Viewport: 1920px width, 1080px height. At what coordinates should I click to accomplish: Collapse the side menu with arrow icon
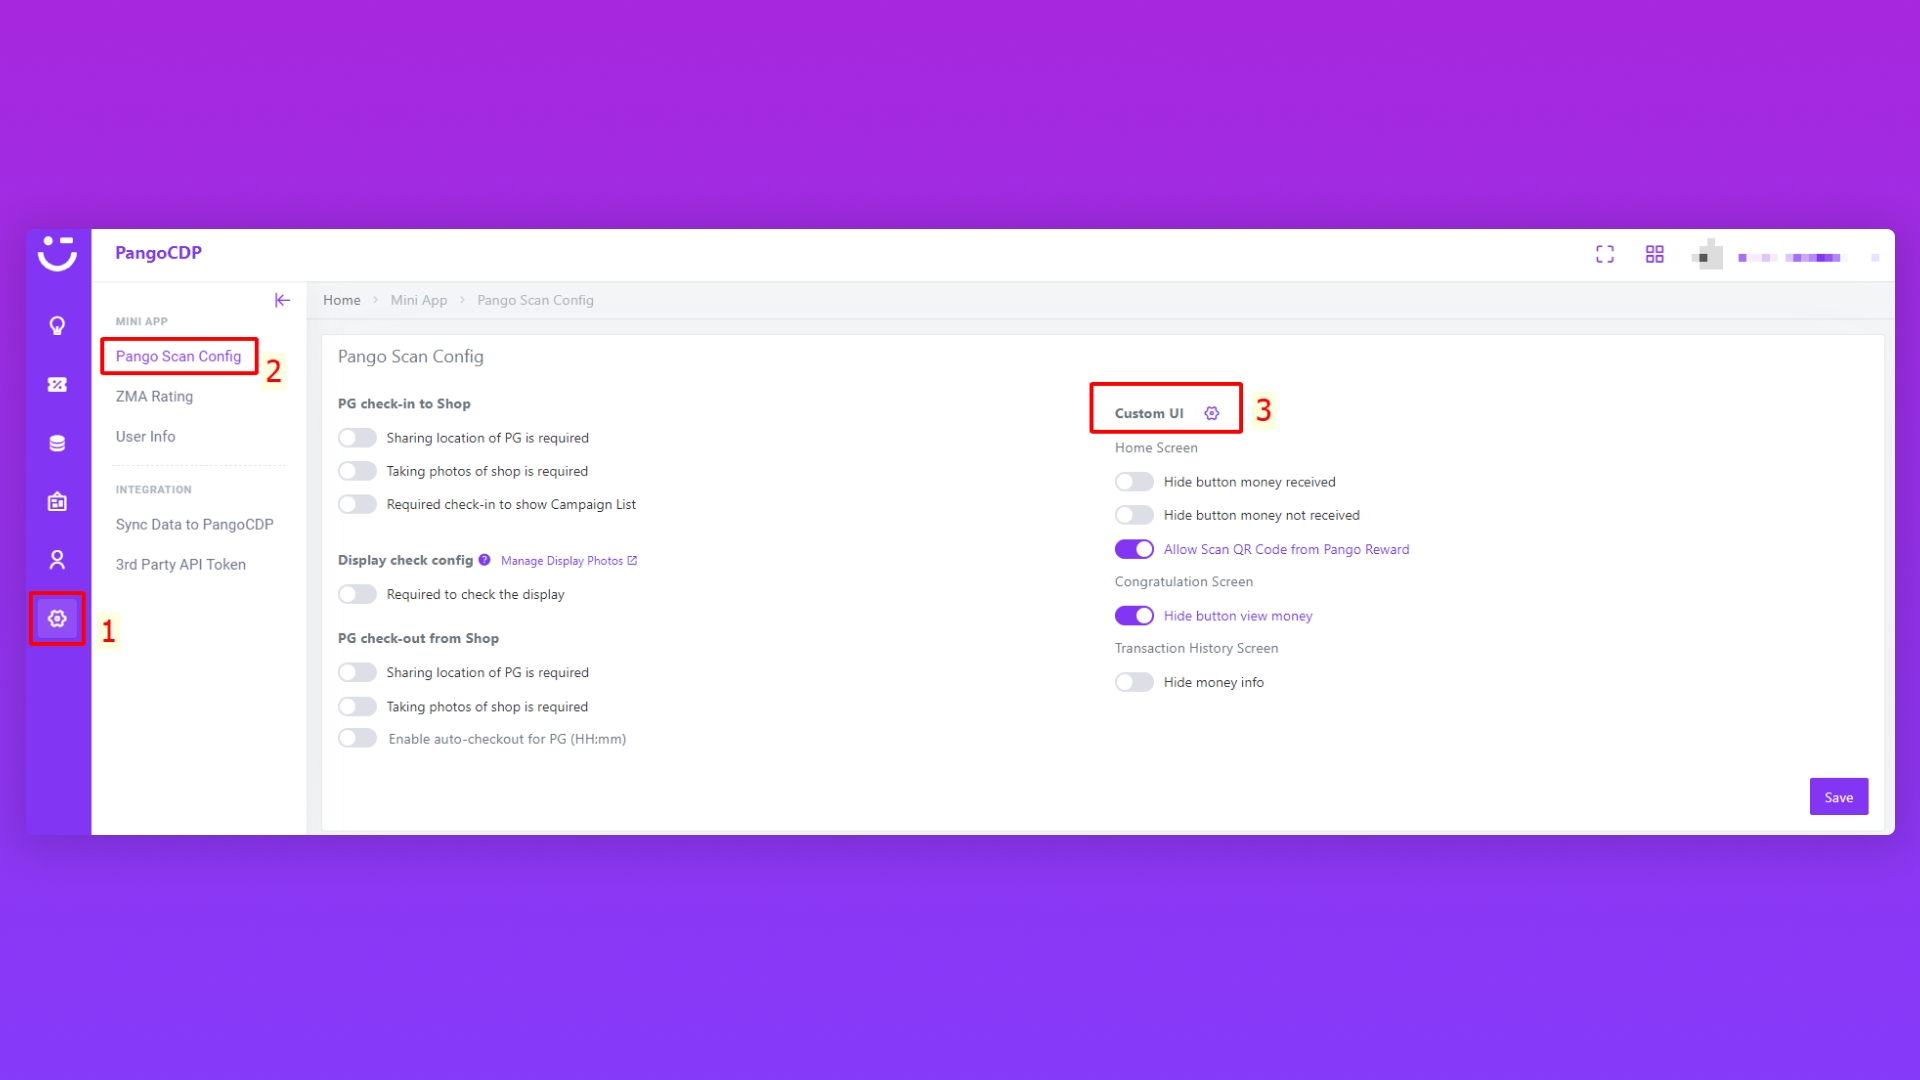(x=282, y=300)
